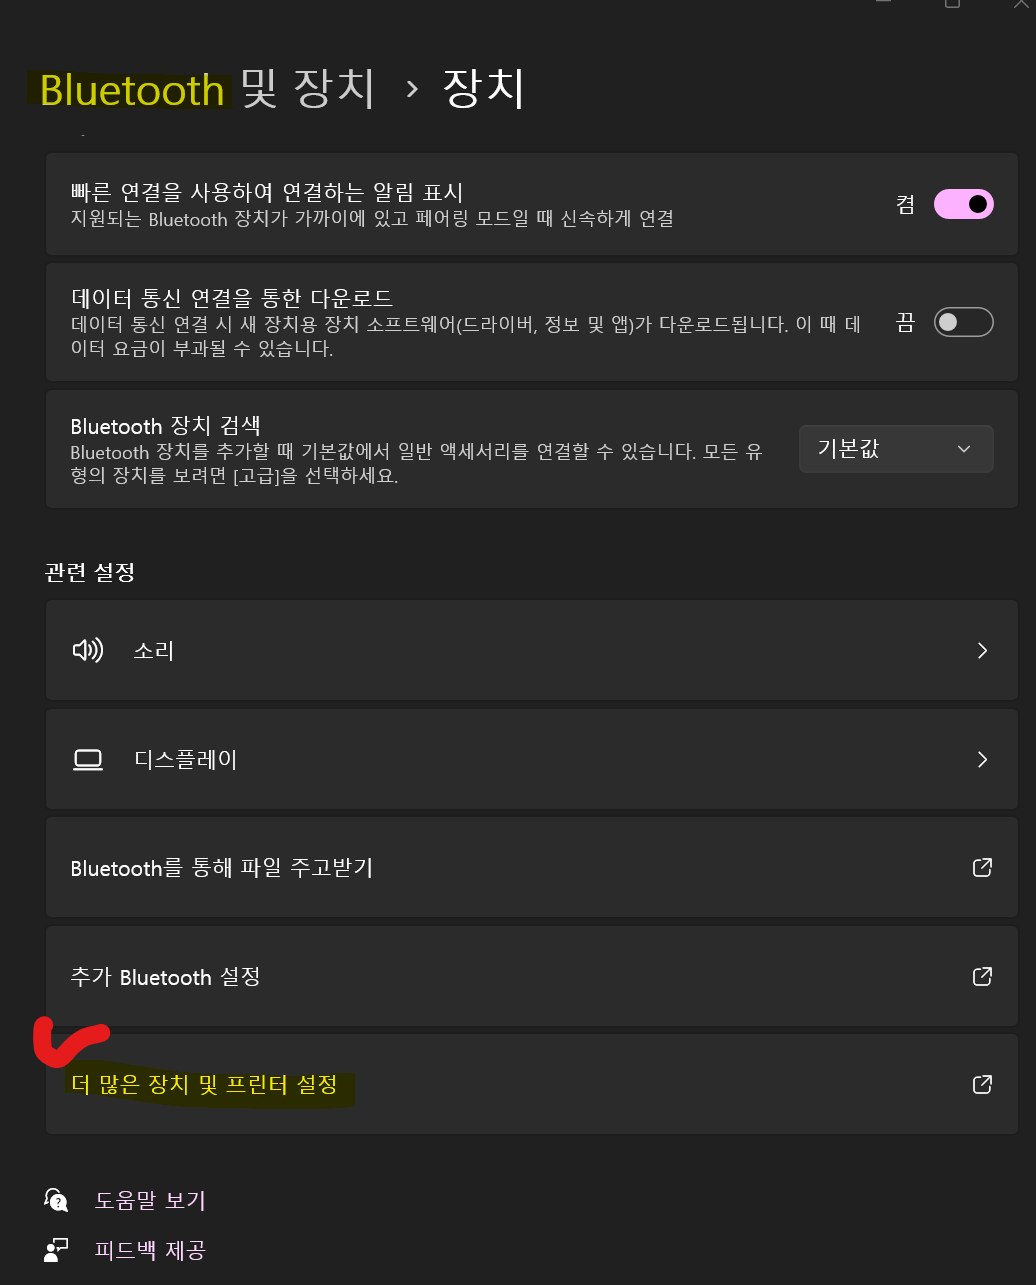Go back to Bluetooth 및 장치 breadcrumb
1036x1285 pixels.
pyautogui.click(x=207, y=89)
